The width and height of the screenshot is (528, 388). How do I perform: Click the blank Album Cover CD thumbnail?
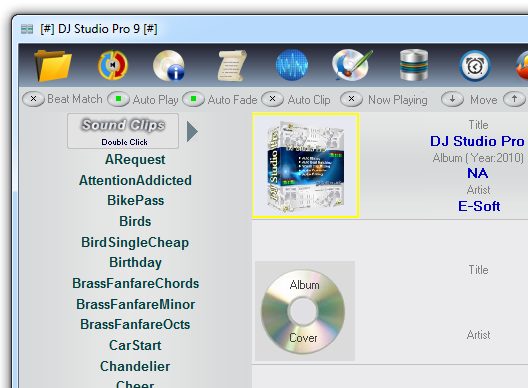coord(305,311)
